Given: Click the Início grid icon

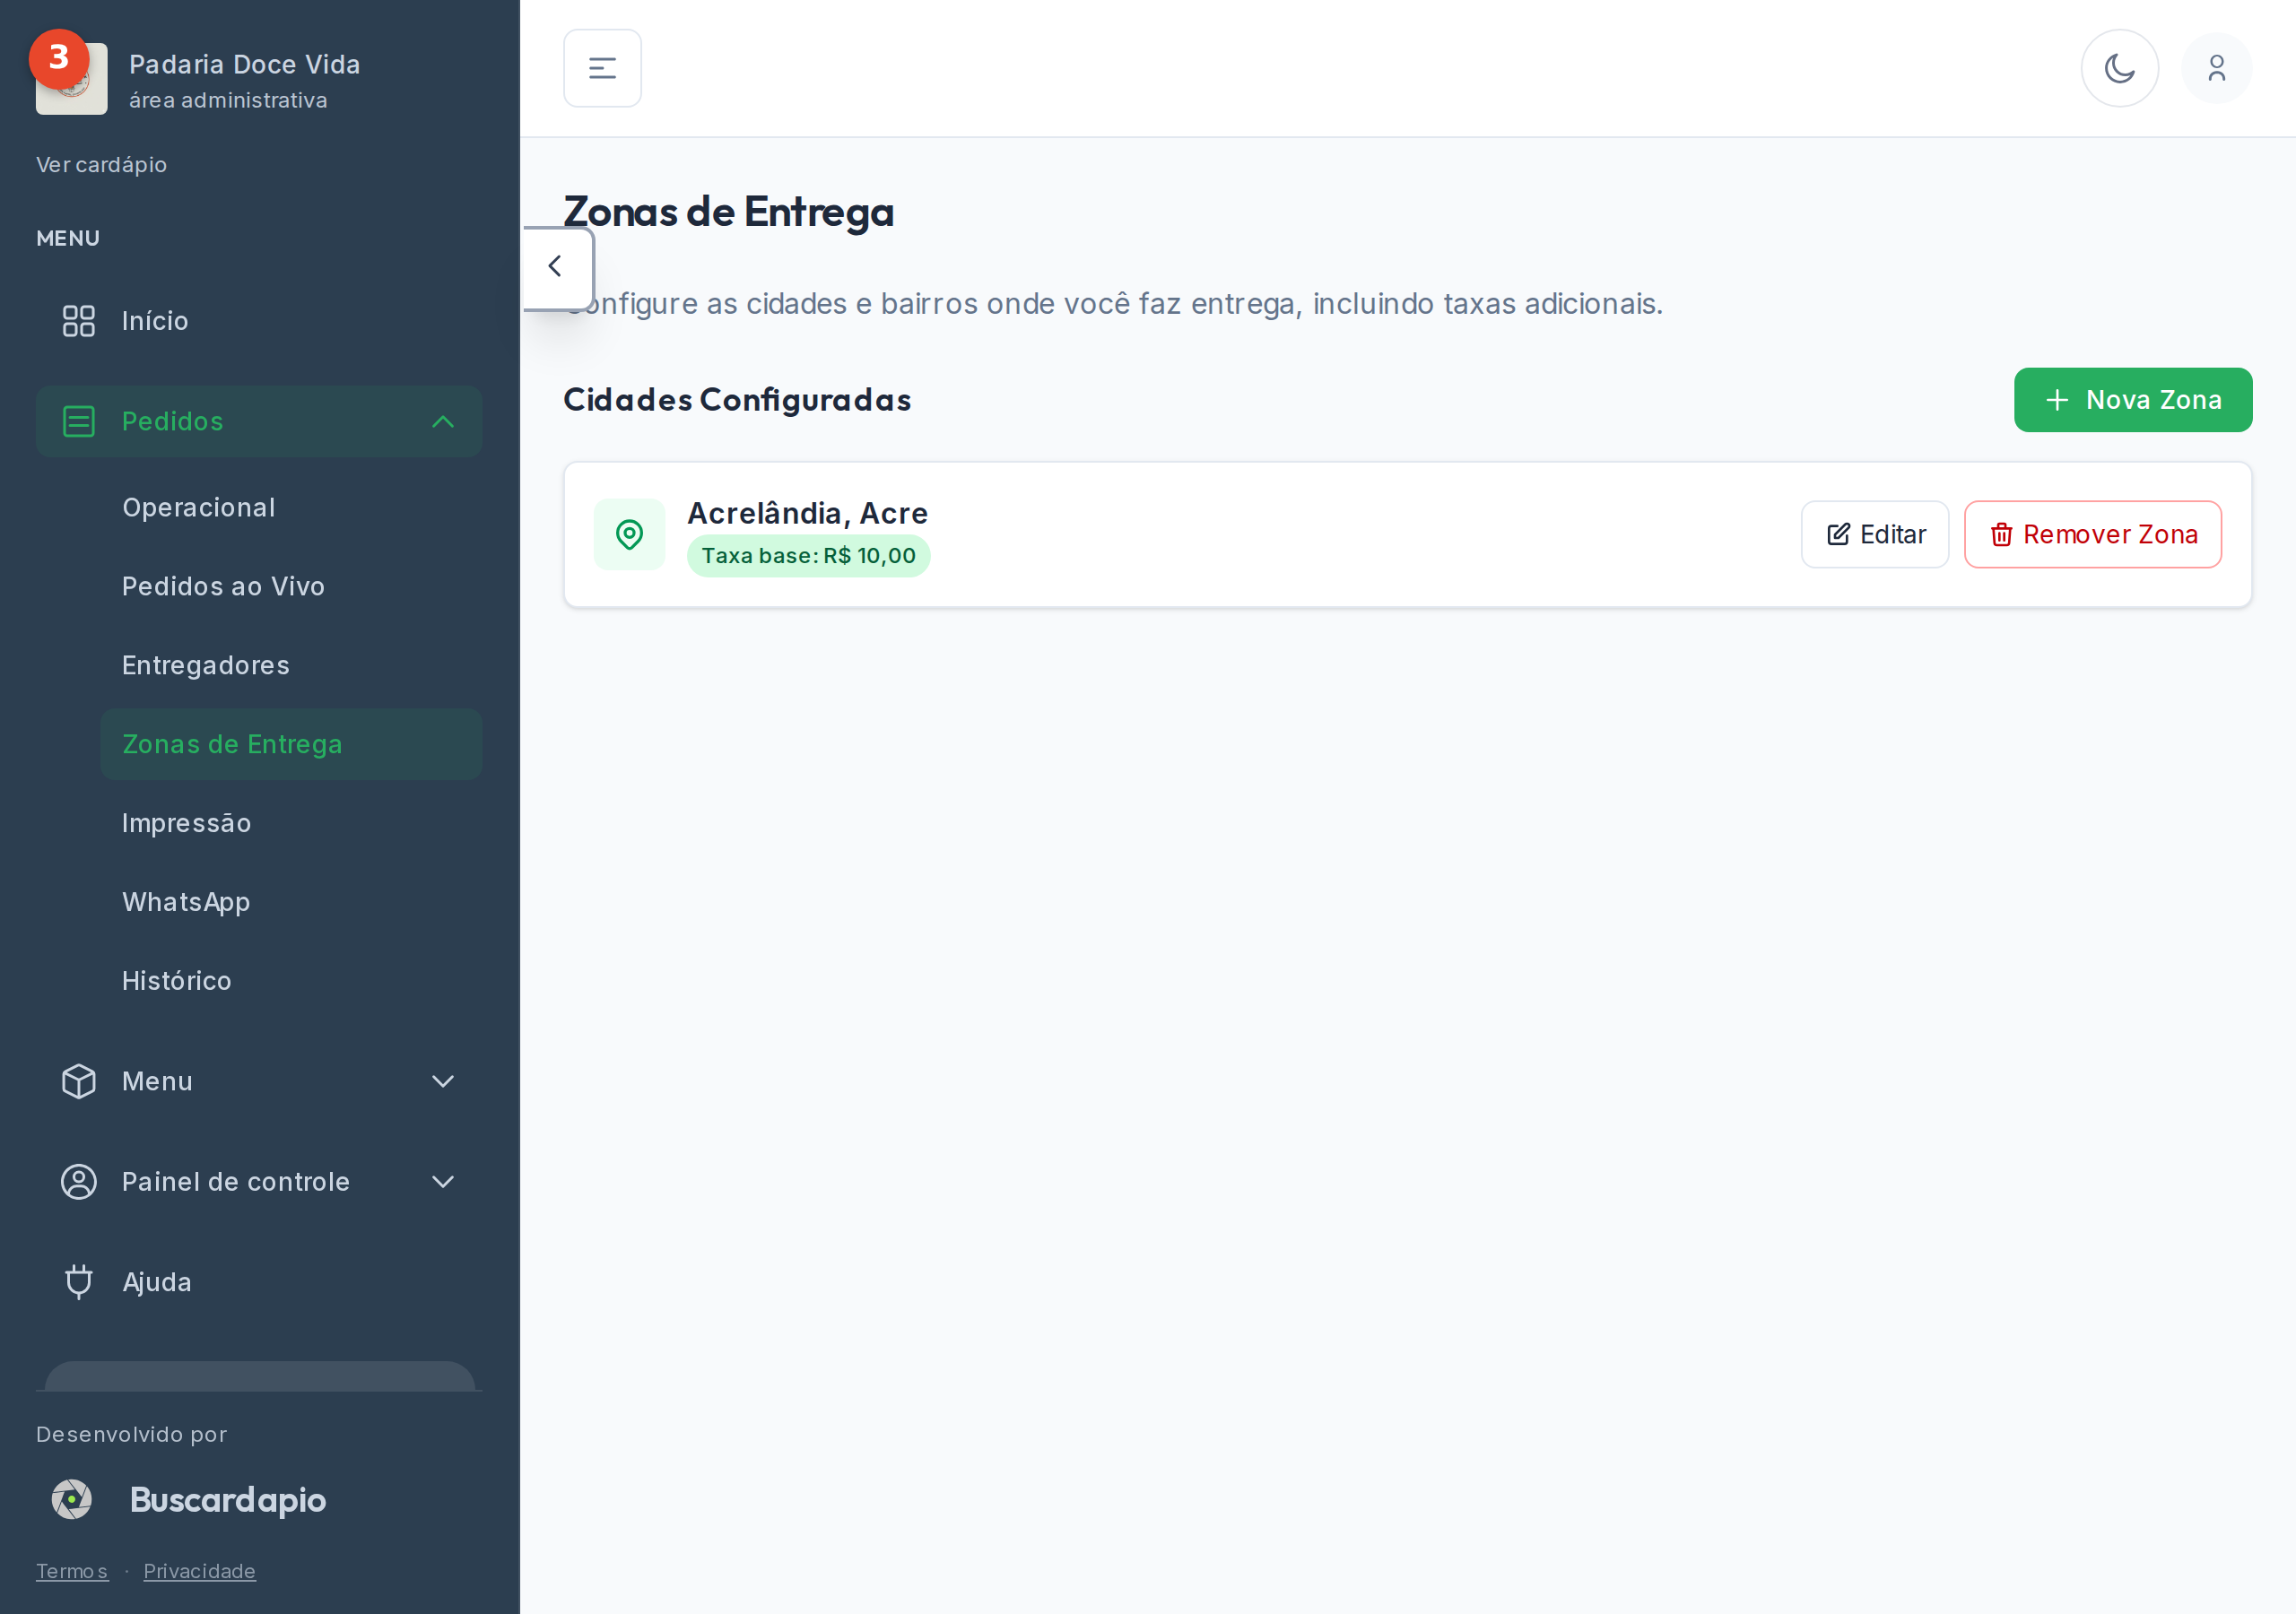Looking at the screenshot, I should tap(79, 321).
